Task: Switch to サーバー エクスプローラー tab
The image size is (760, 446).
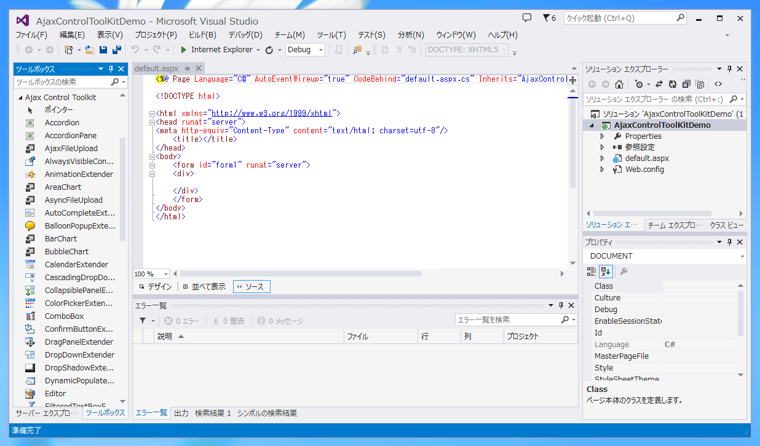Action: [x=46, y=413]
